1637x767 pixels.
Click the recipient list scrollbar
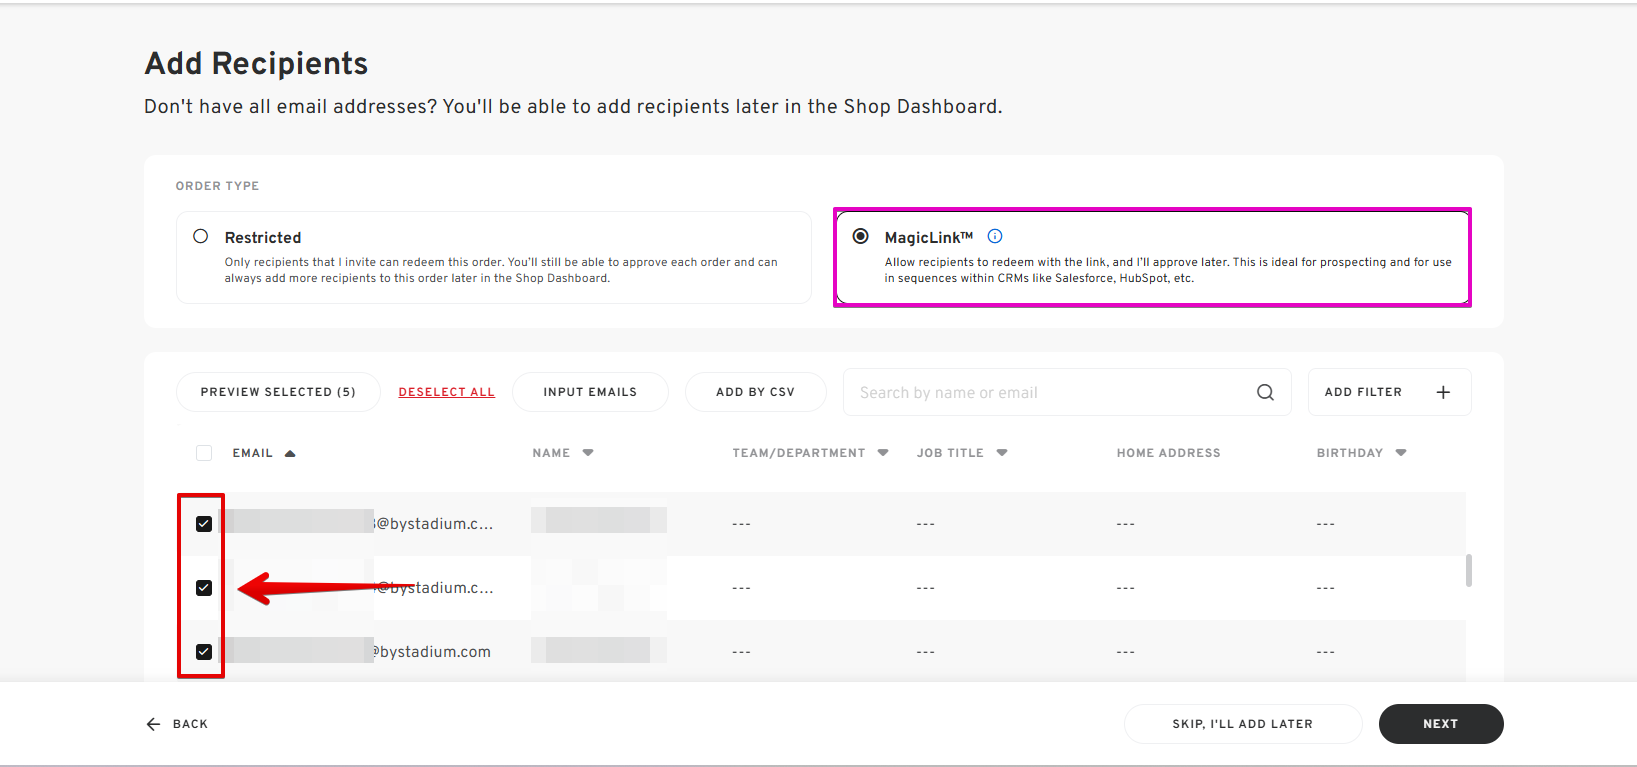pyautogui.click(x=1468, y=570)
